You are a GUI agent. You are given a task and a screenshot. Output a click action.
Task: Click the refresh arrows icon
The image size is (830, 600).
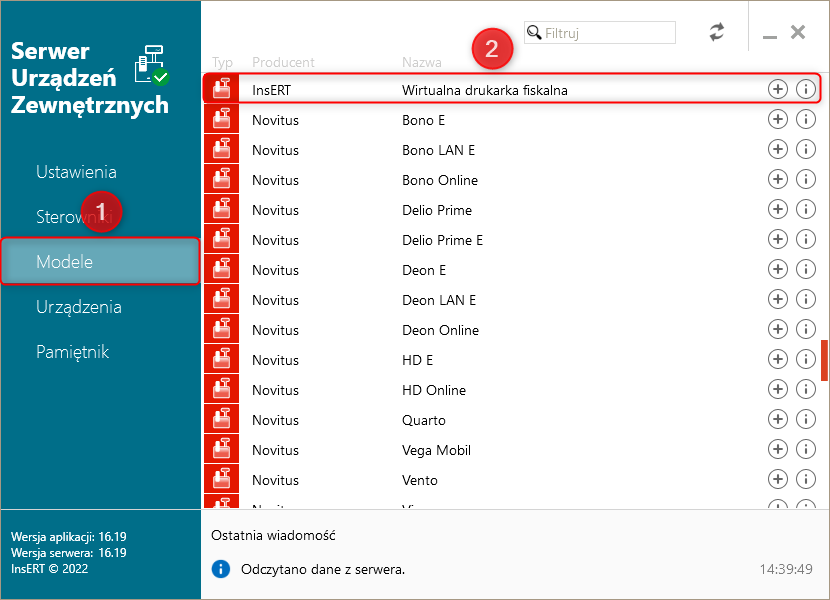coord(717,32)
